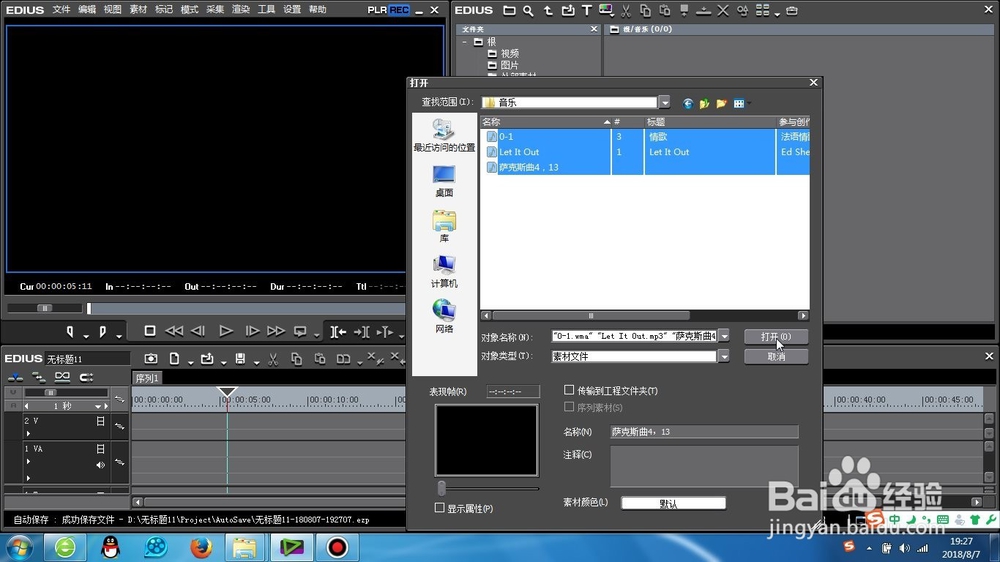Open the 编辑 menu
The width and height of the screenshot is (1000, 562).
coord(87,10)
